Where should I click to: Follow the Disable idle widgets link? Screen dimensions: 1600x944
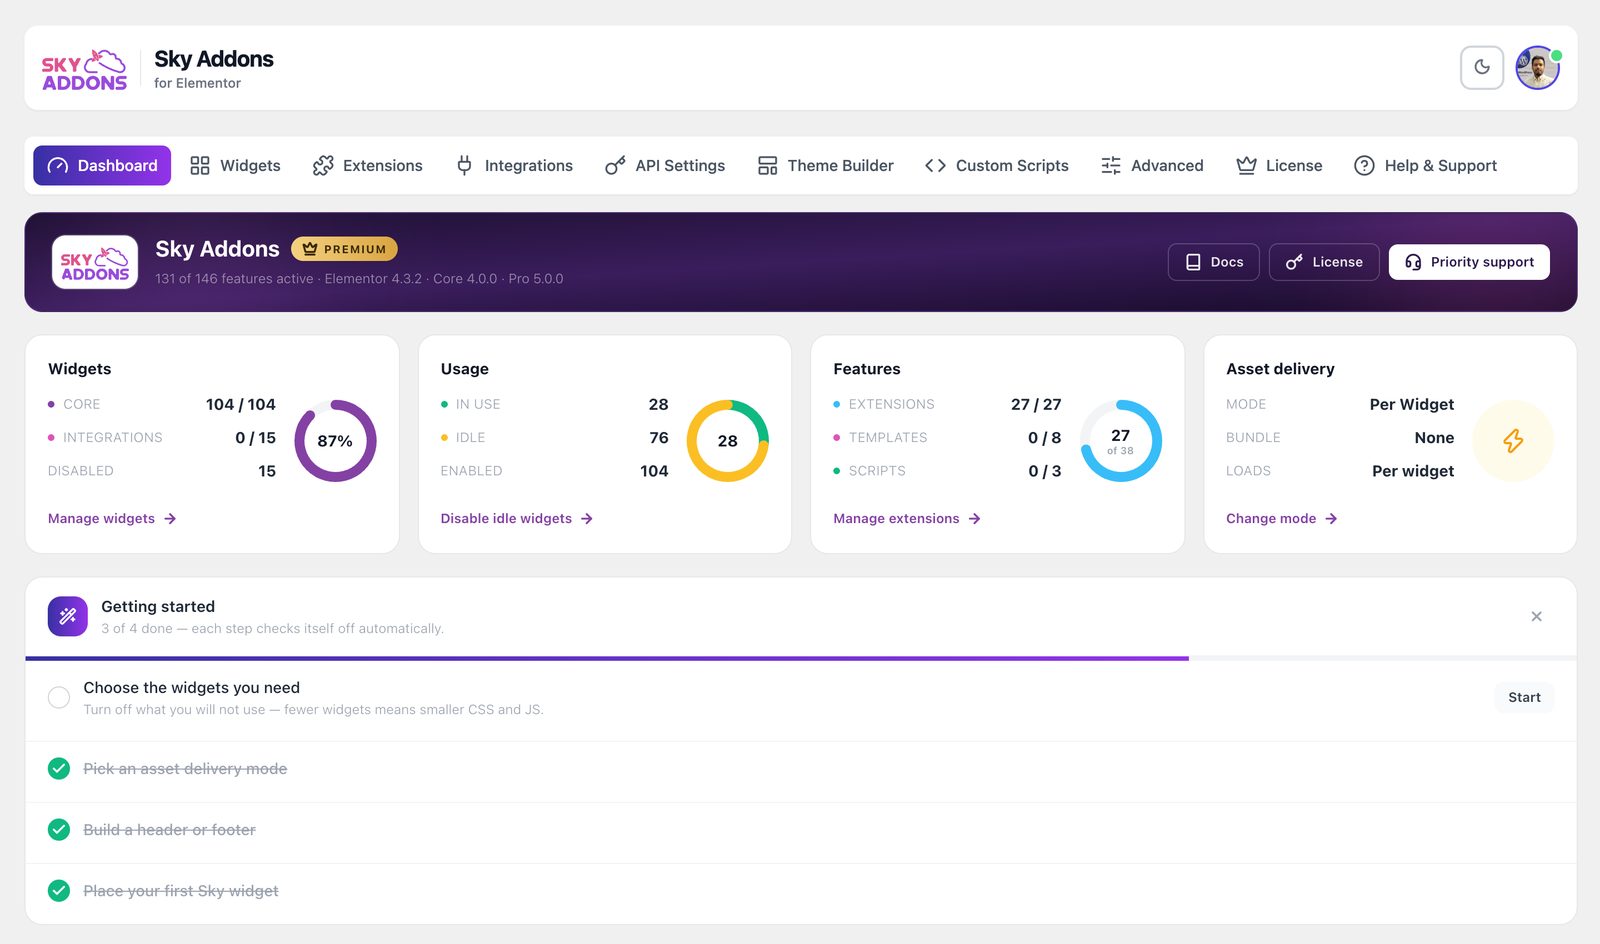[x=517, y=518]
